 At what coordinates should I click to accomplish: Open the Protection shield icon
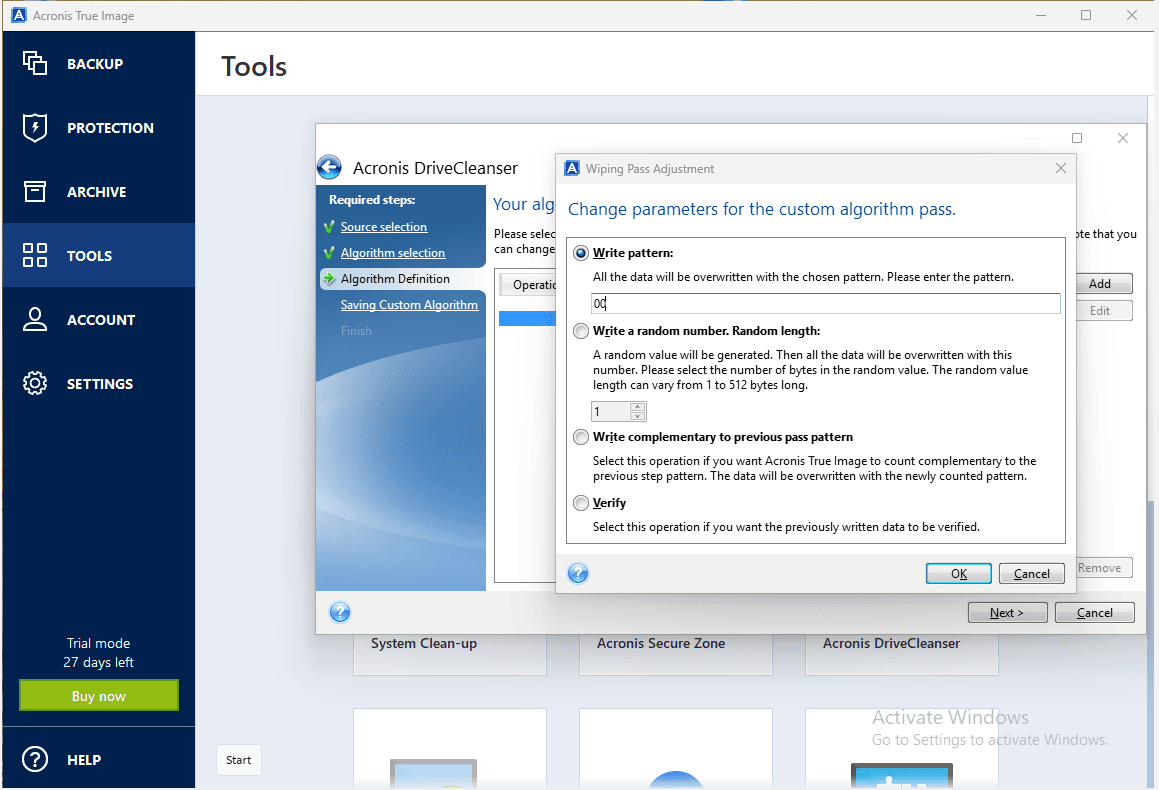click(35, 127)
